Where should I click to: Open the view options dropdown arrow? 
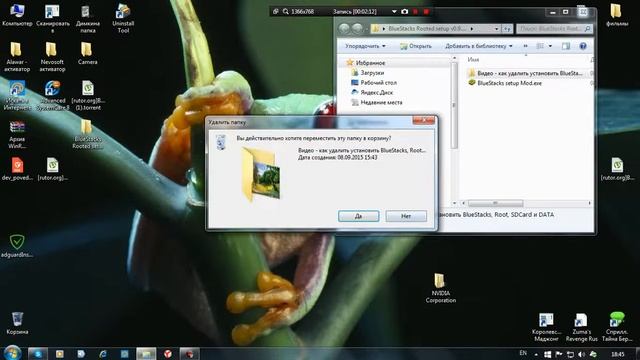click(550, 46)
